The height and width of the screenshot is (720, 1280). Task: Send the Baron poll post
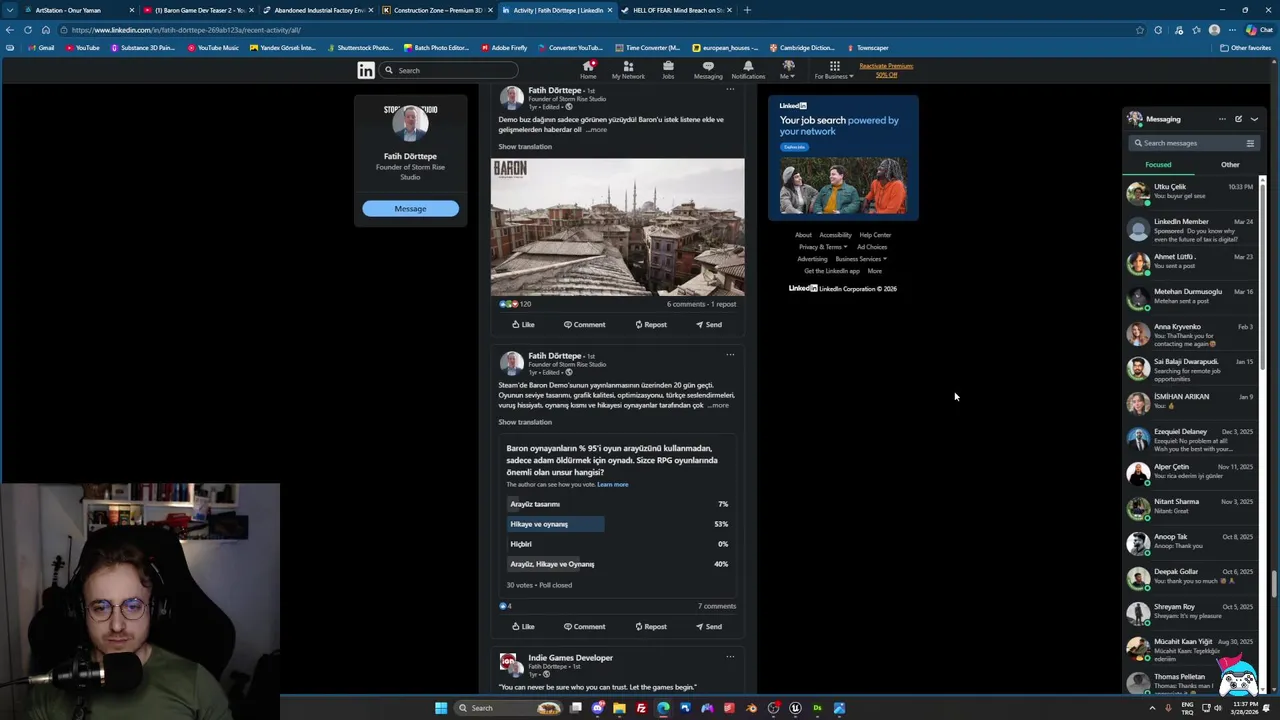[x=708, y=626]
